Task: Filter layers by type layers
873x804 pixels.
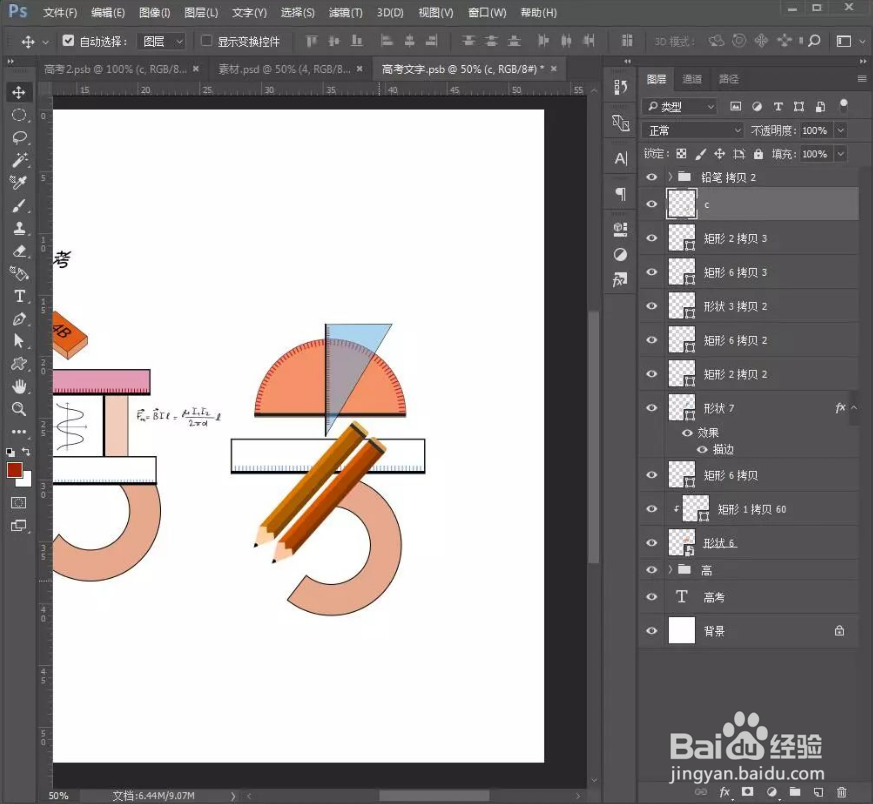Action: click(778, 106)
